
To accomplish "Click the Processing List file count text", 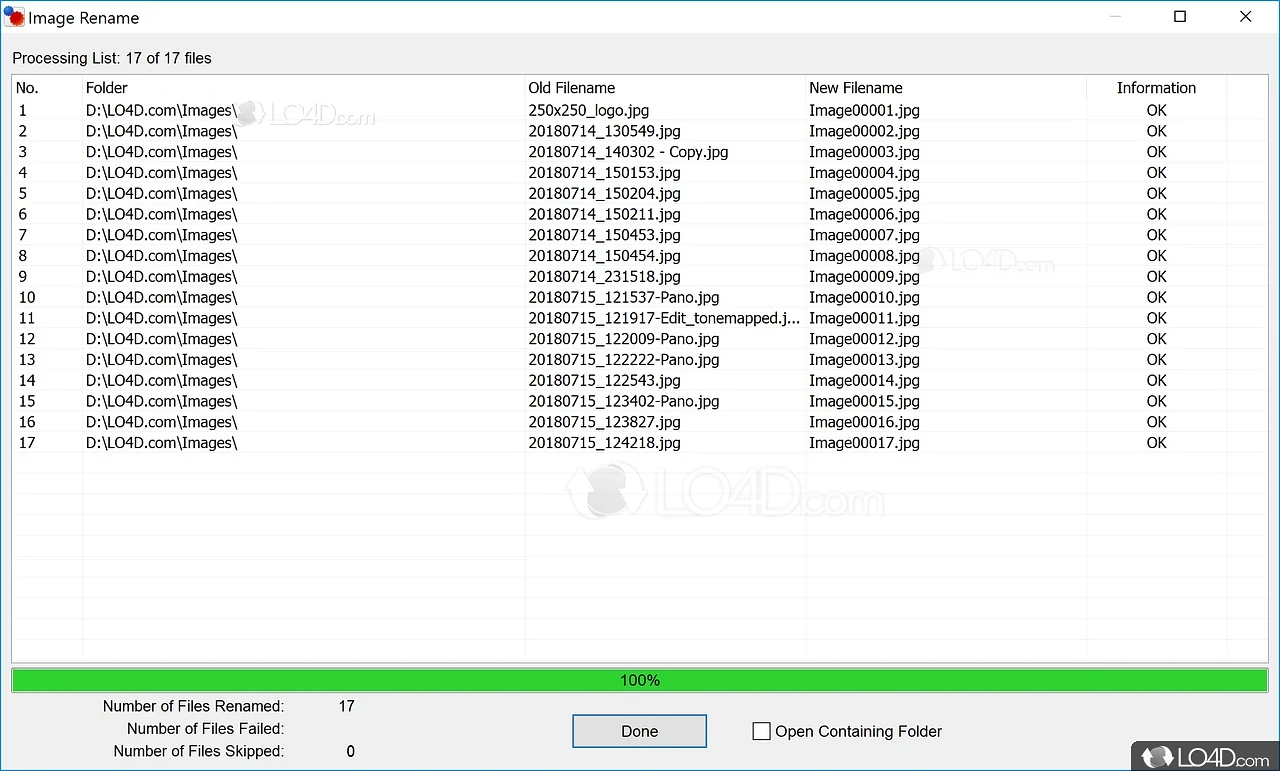I will point(112,58).
